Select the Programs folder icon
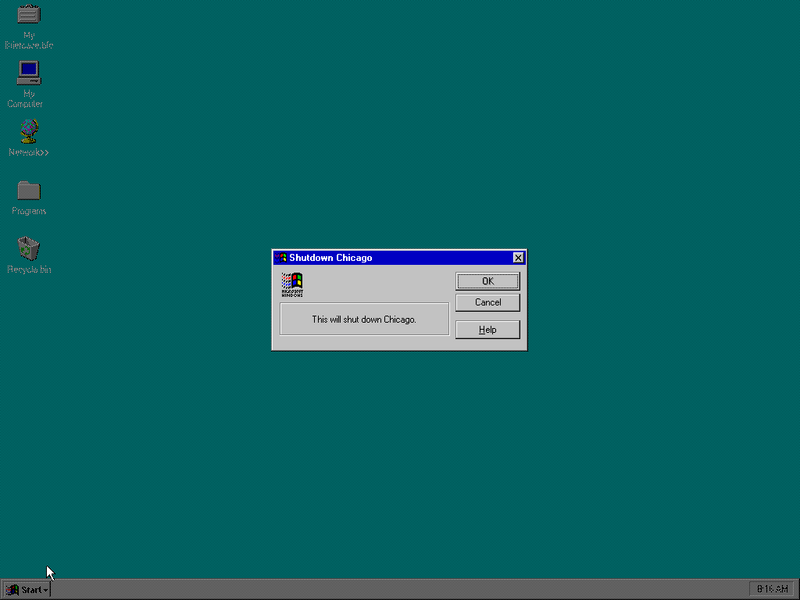Viewport: 800px width, 600px height. (x=29, y=190)
